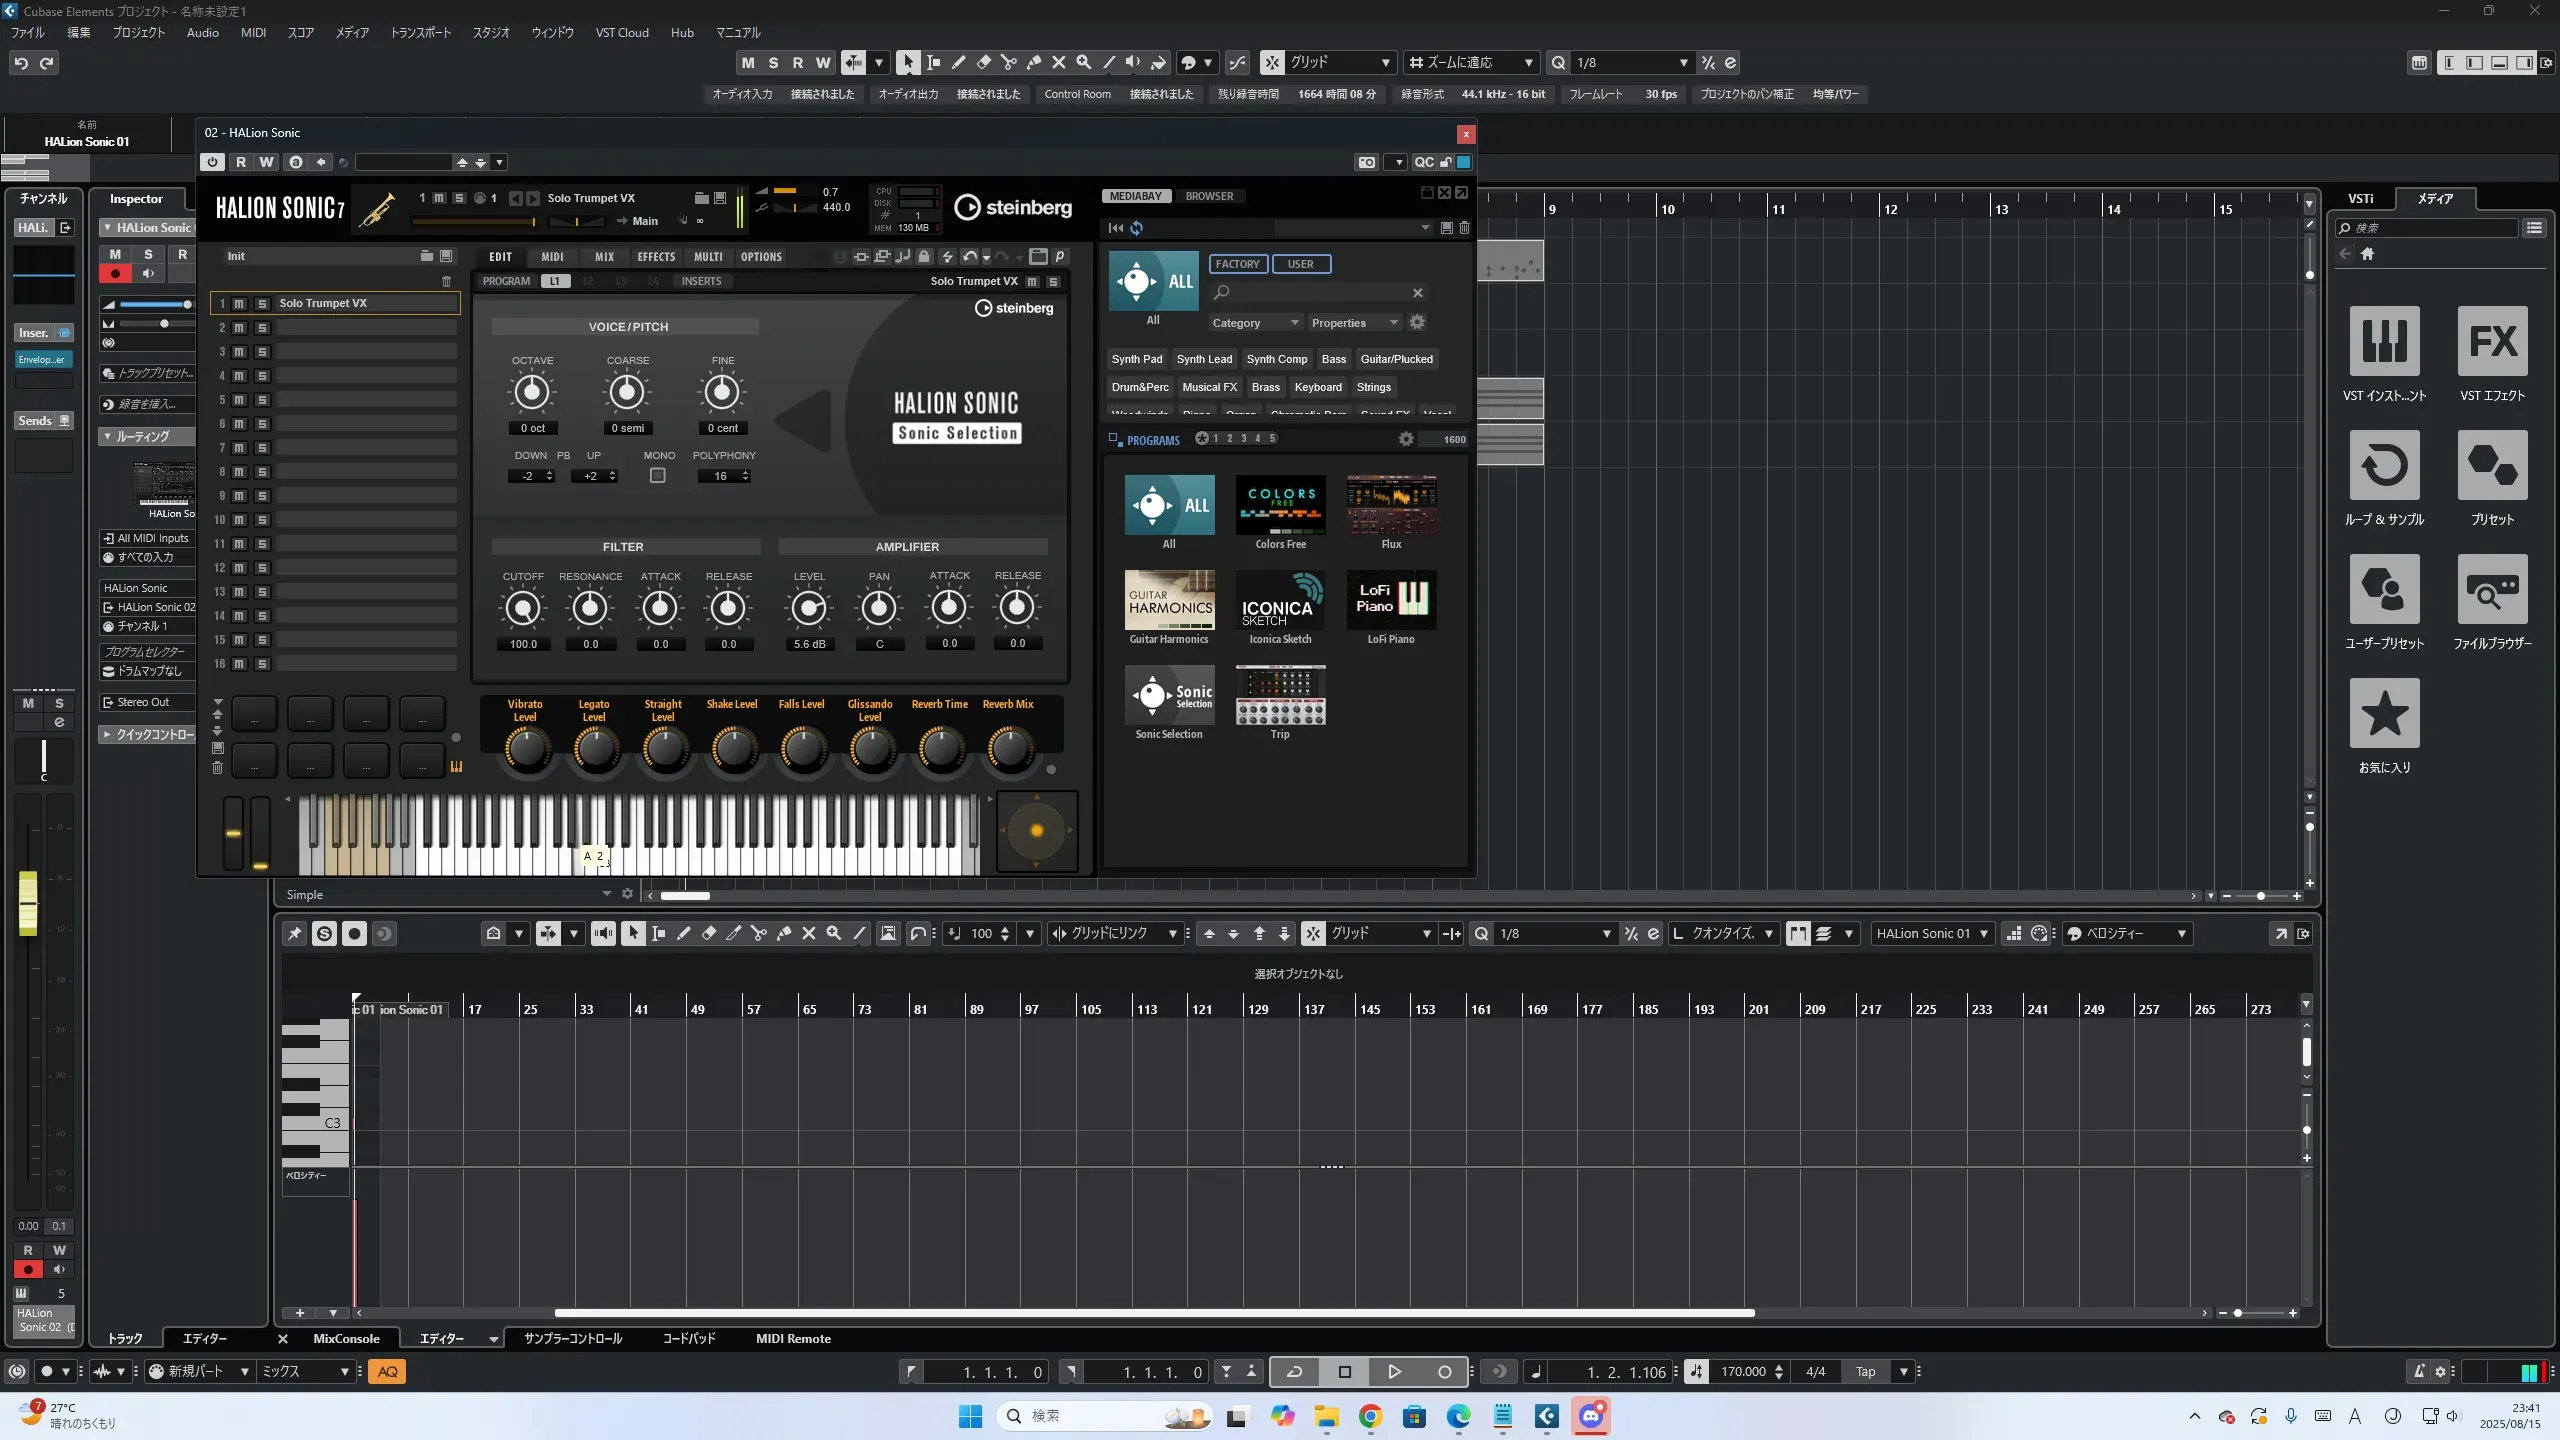This screenshot has width=2560, height=1440.
Task: Select the Eraser tool in main toolbar
Action: 983,63
